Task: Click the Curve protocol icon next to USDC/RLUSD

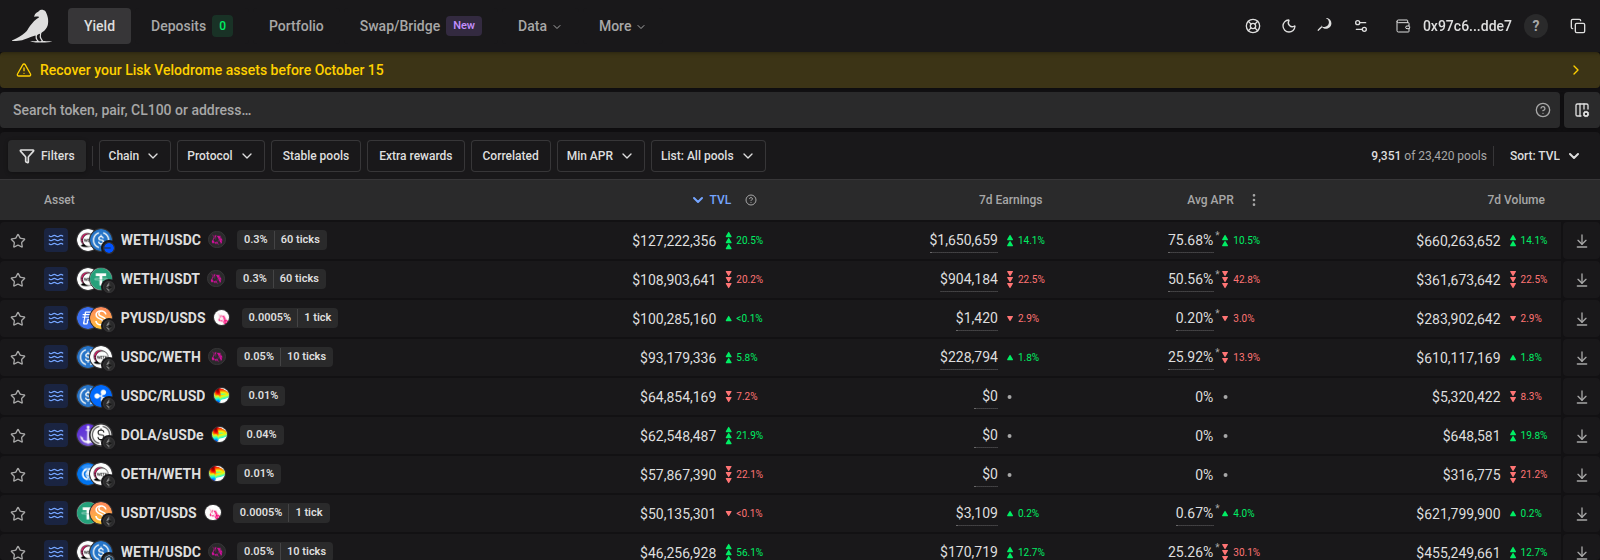Action: tap(221, 396)
